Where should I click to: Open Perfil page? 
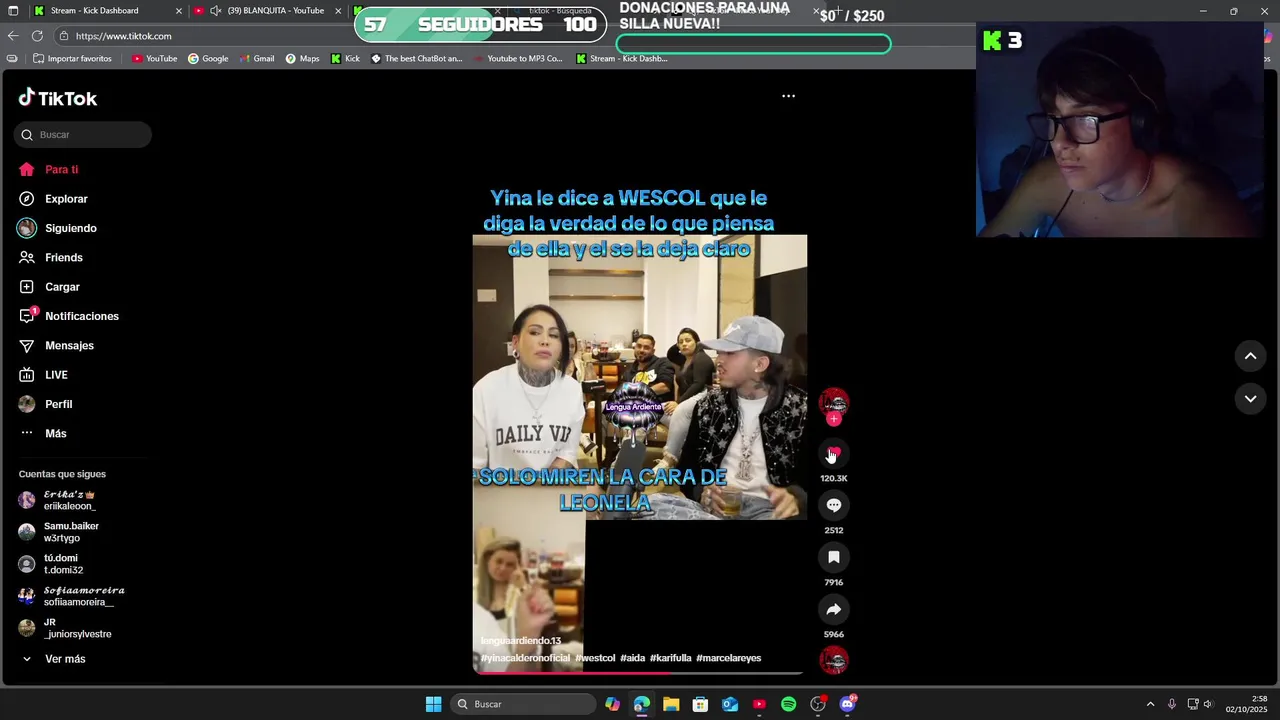click(x=45, y=404)
